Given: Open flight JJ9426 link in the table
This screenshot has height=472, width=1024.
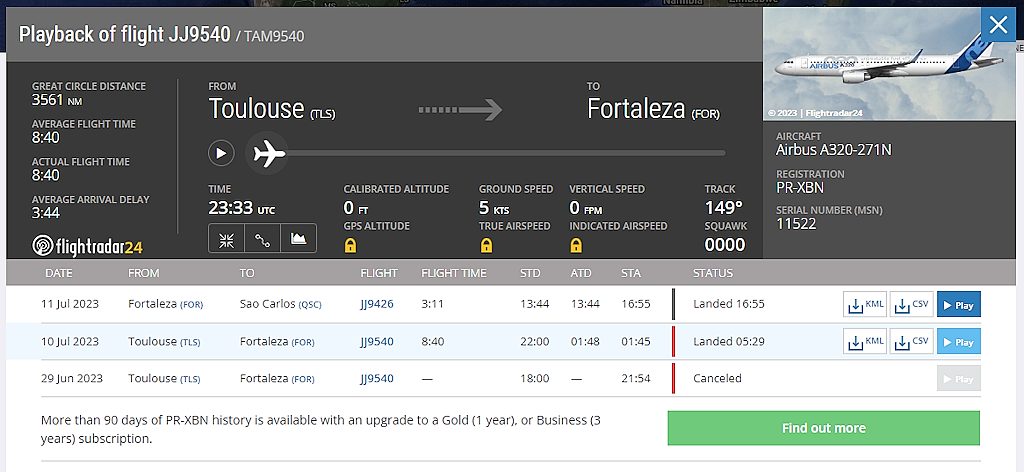Looking at the screenshot, I should [376, 304].
